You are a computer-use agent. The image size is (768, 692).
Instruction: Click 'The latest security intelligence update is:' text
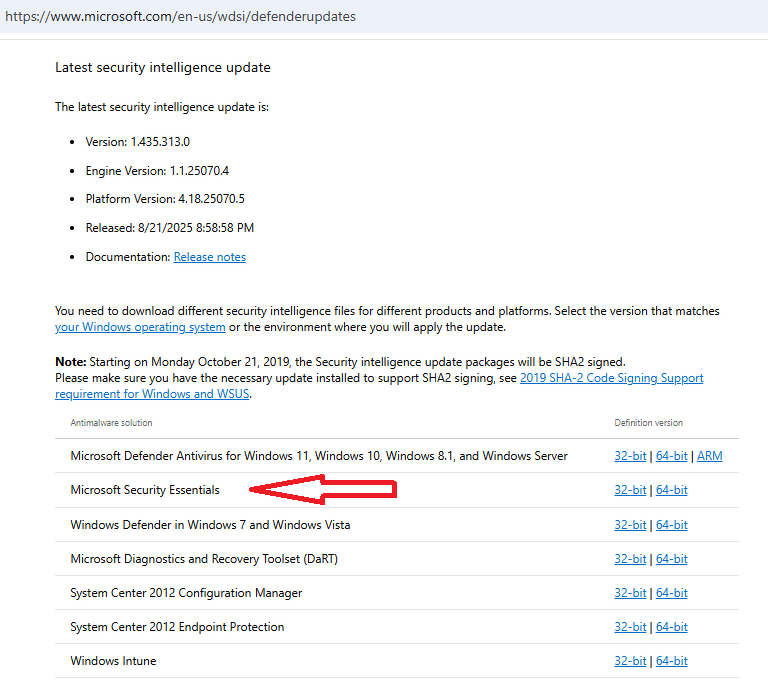tap(162, 107)
